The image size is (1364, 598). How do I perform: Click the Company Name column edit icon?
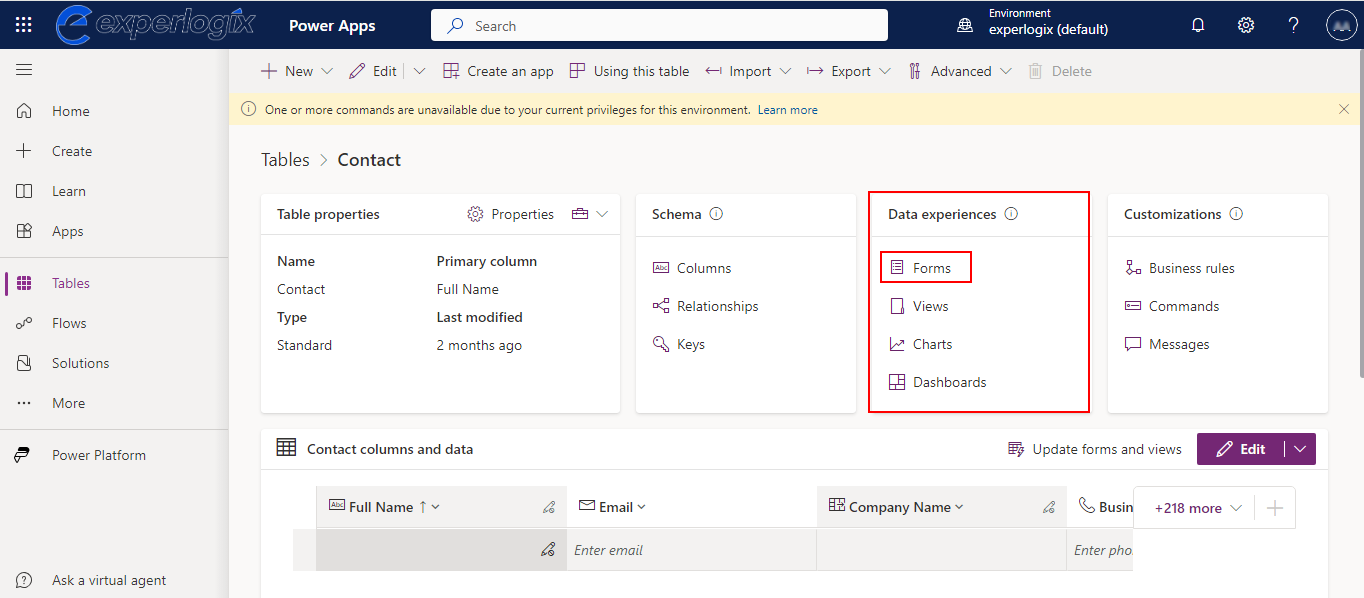(x=1048, y=508)
